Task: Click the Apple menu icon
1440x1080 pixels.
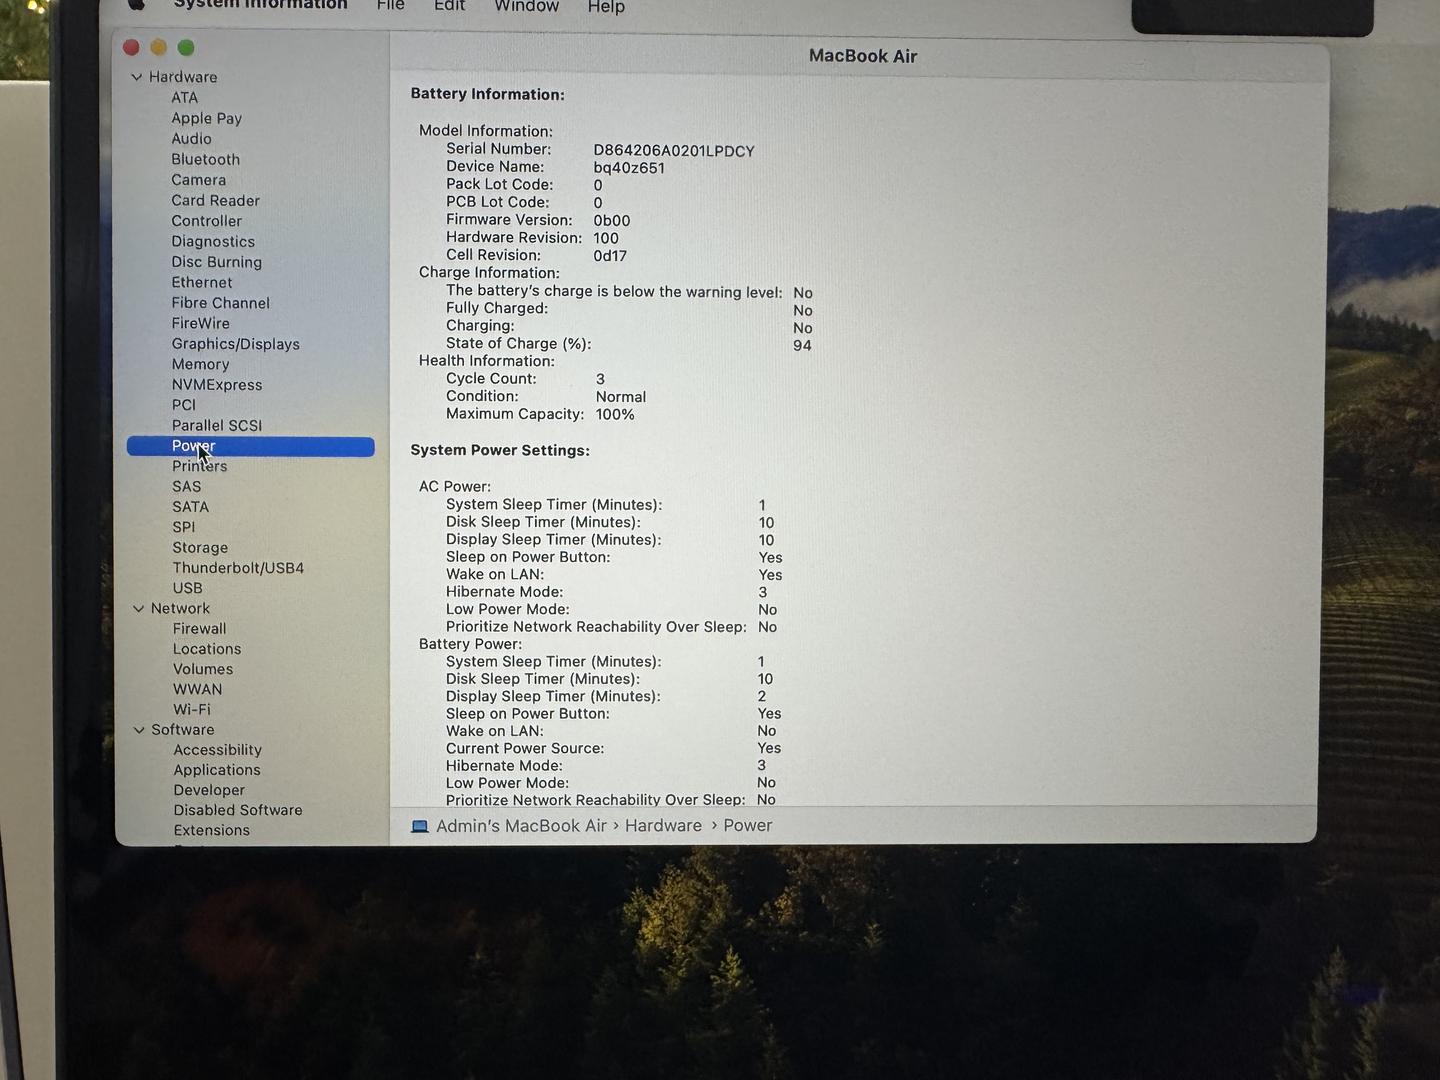Action: [x=137, y=4]
